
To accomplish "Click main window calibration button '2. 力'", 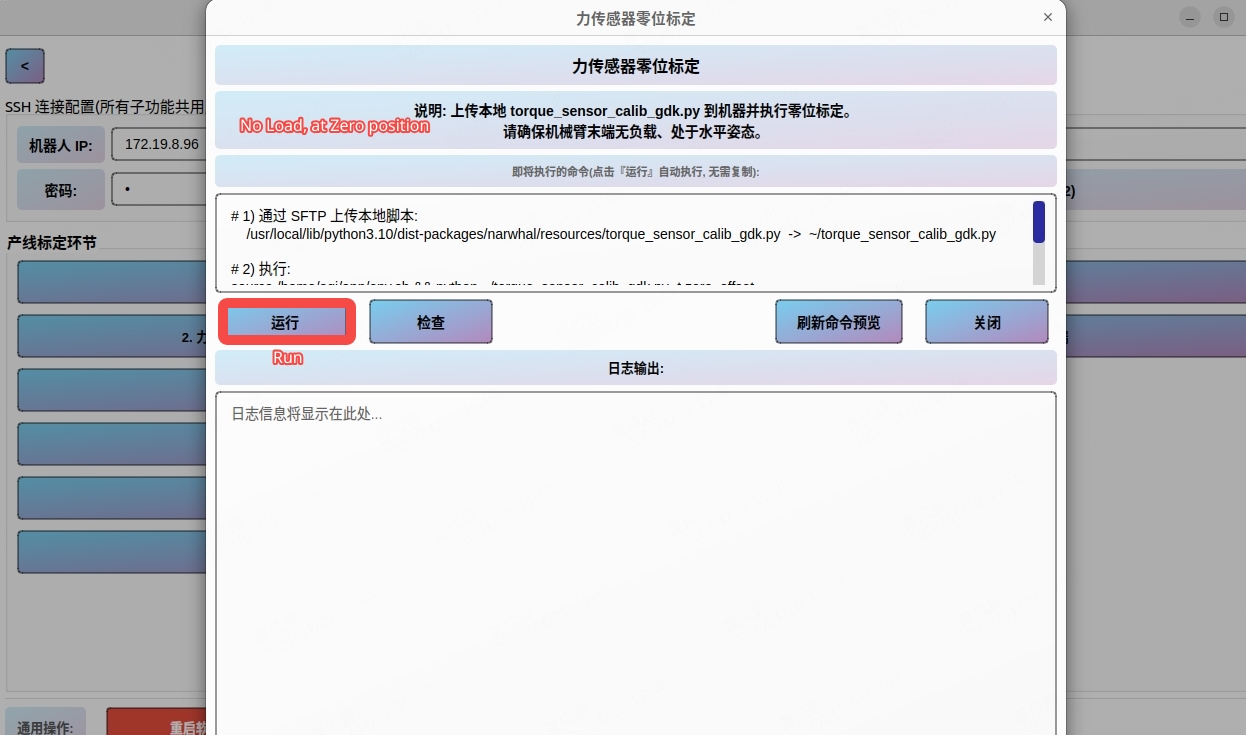I will point(112,337).
